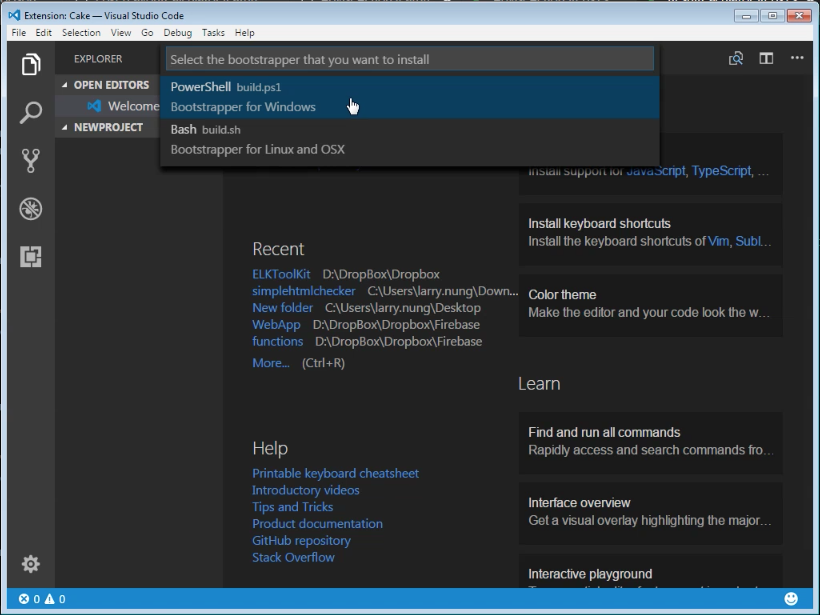Click Find and run all commands card

click(x=651, y=442)
